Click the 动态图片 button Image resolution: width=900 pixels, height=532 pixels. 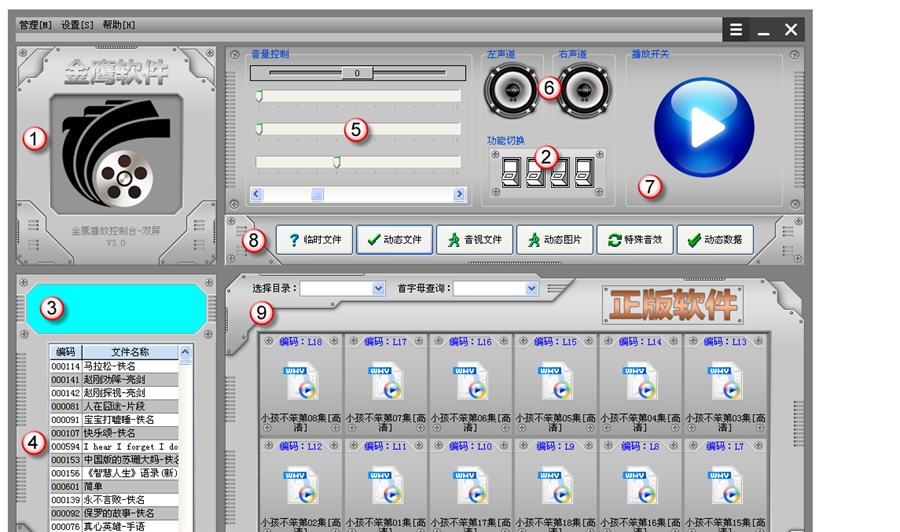pyautogui.click(x=554, y=239)
